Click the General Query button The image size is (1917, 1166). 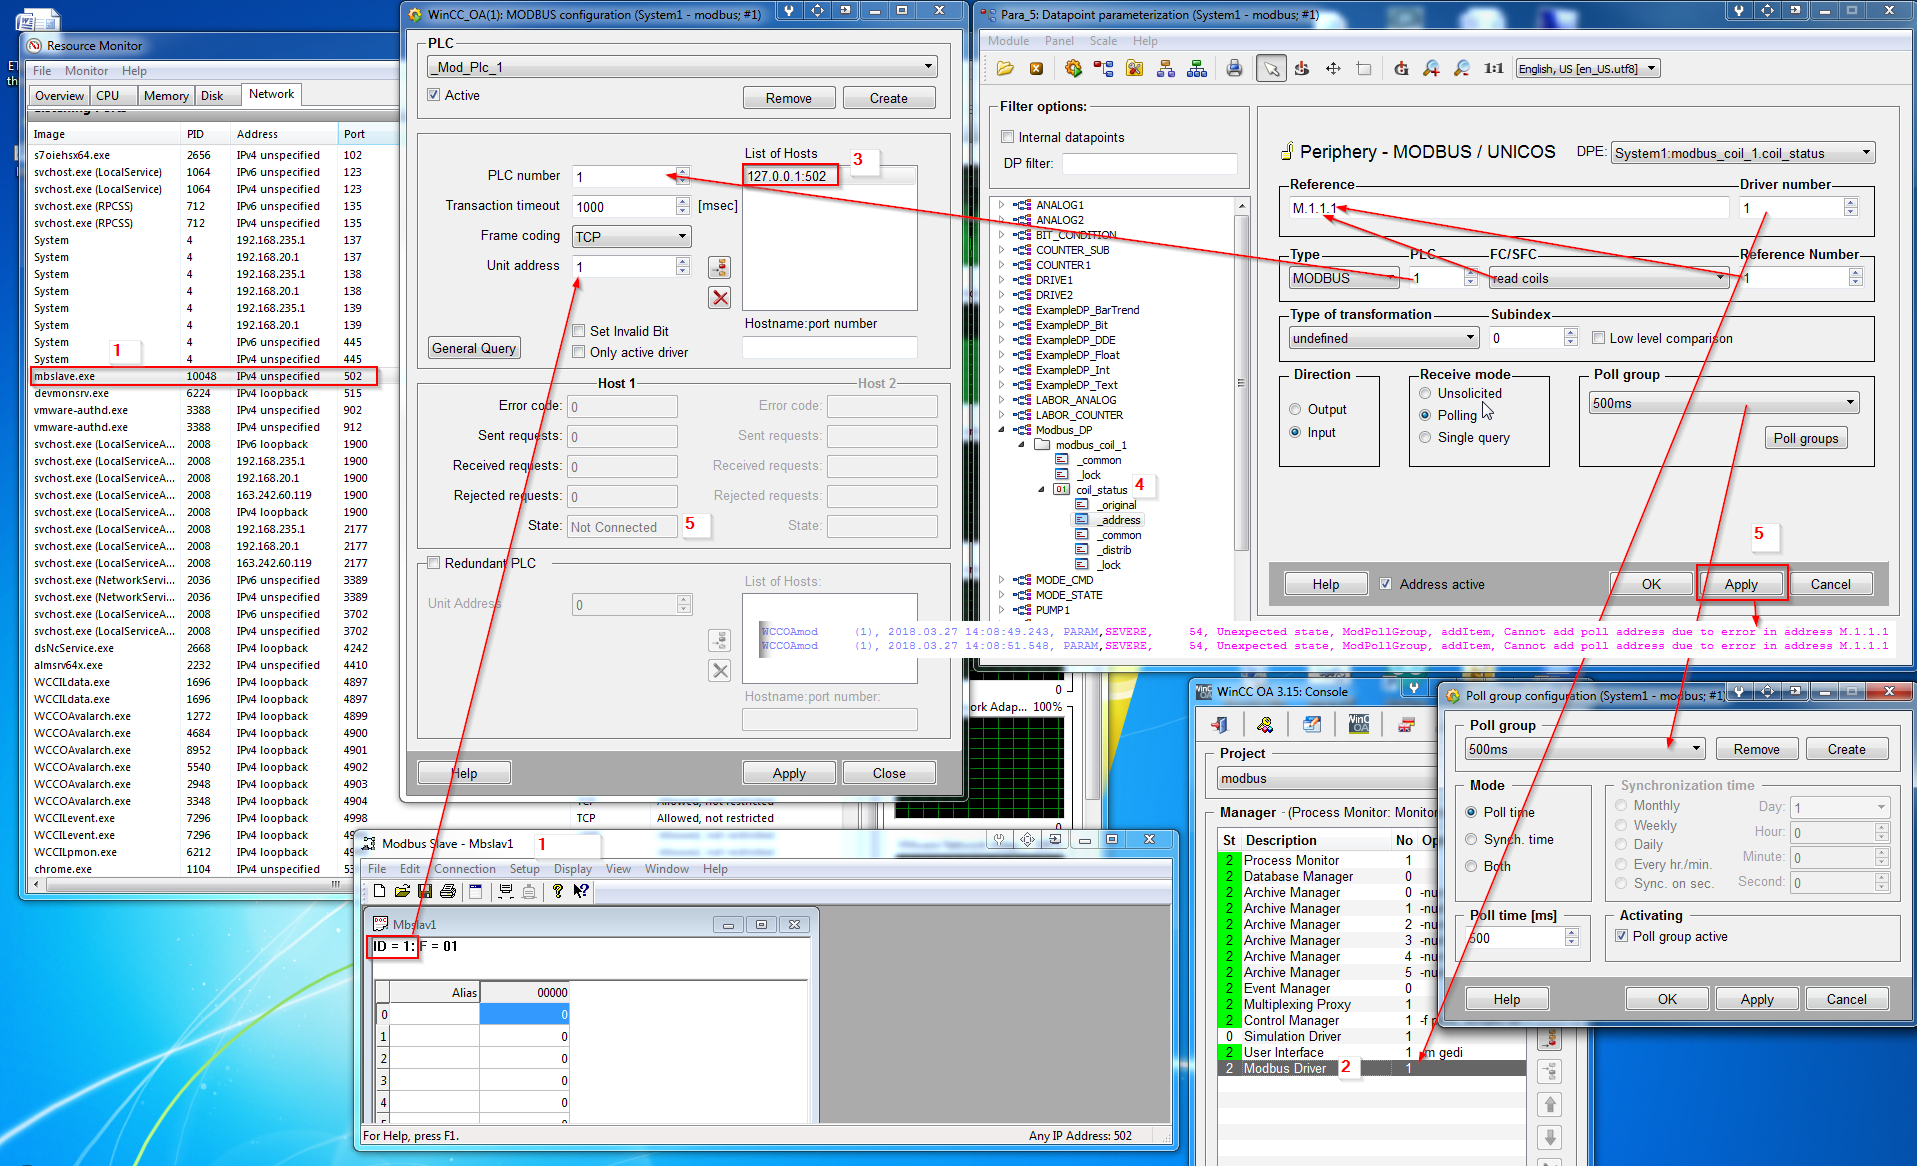click(474, 348)
